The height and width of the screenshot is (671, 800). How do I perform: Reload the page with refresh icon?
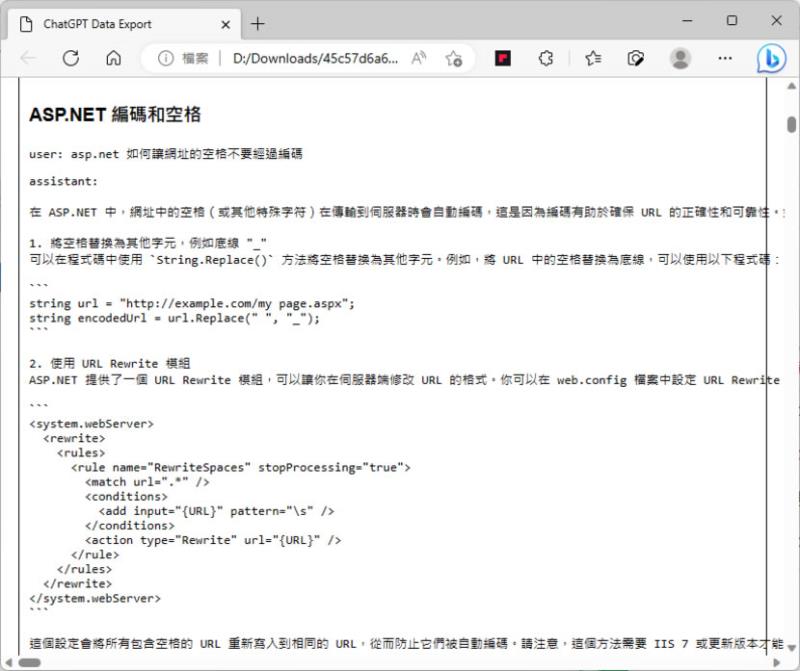(x=71, y=59)
